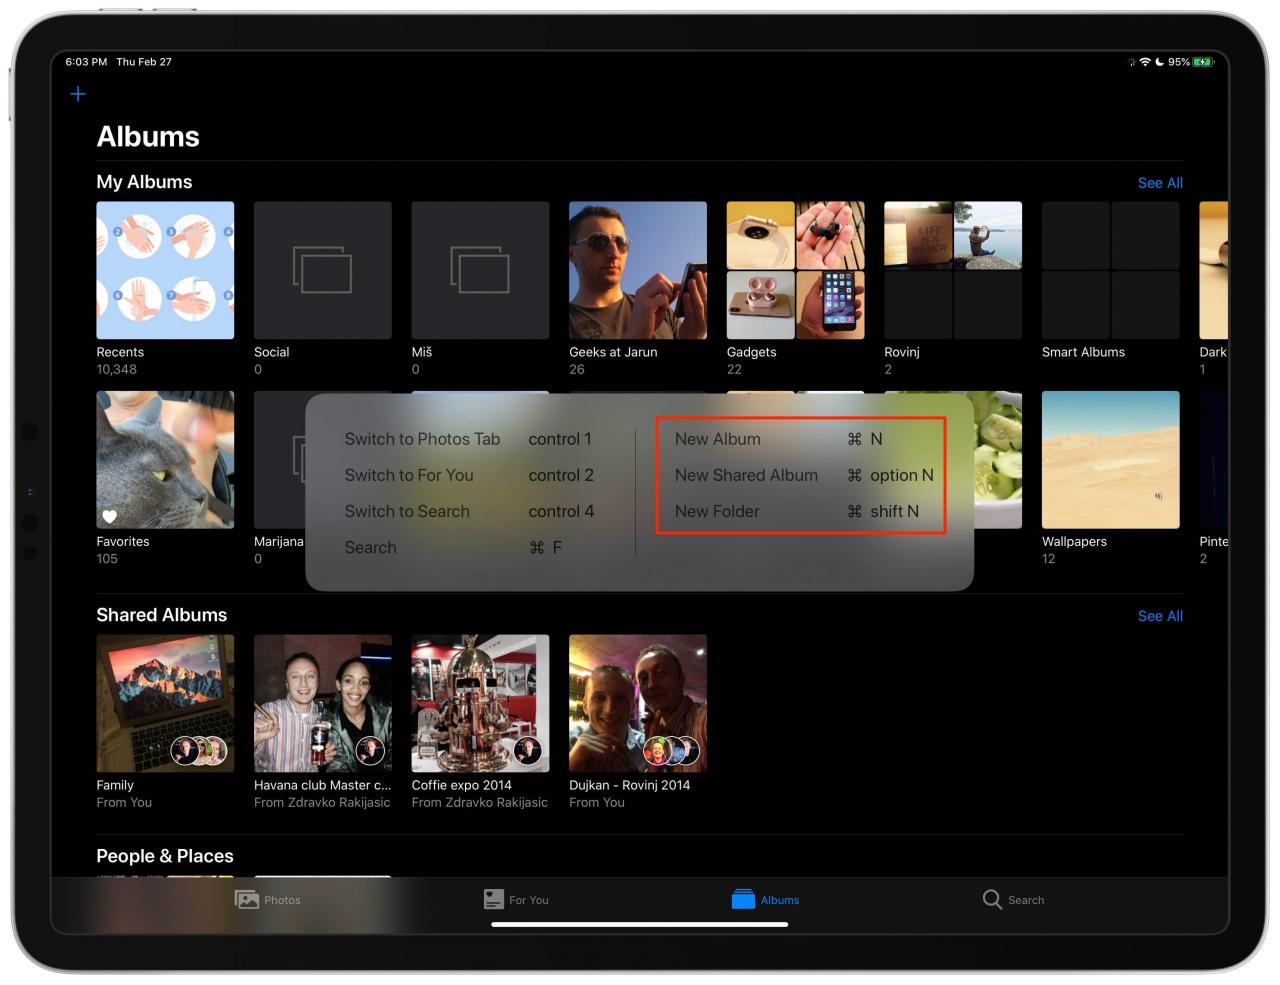Open the Miš album thumbnail
Viewport: 1280px width, 985px height.
pos(480,270)
